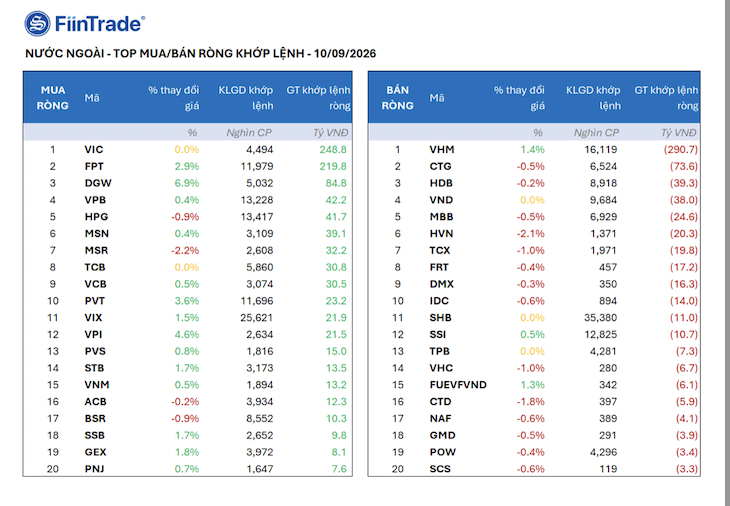Click the VPB ticker cell
Image resolution: width=730 pixels, height=506 pixels.
(x=95, y=200)
